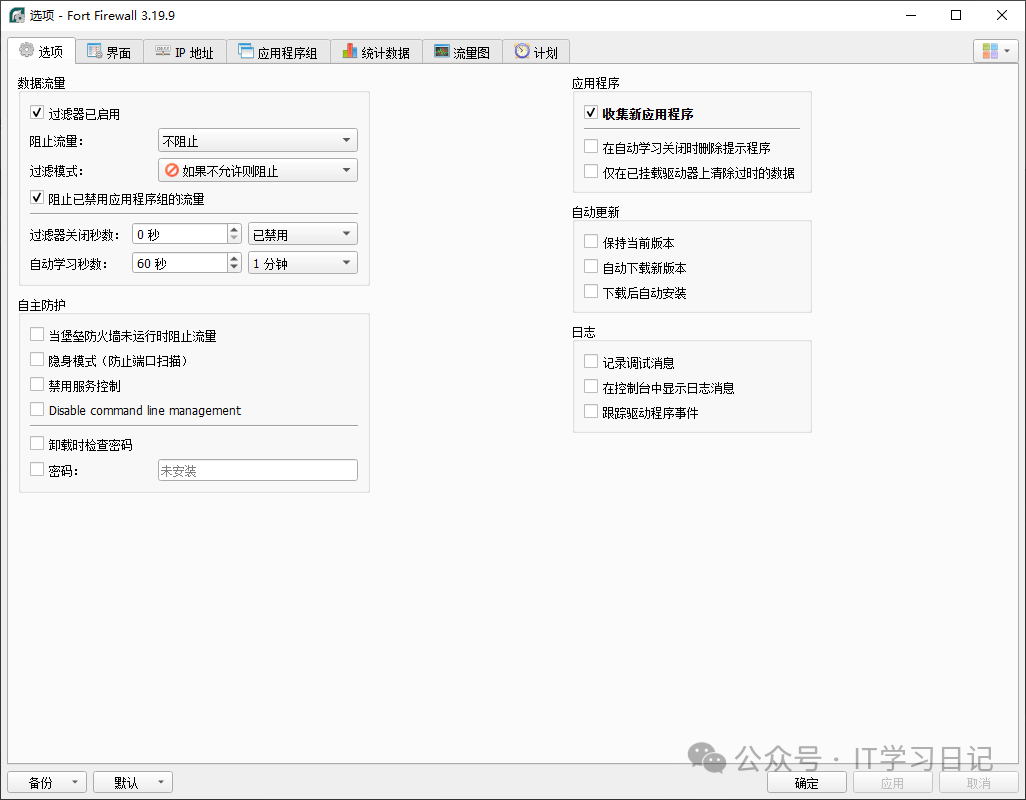This screenshot has height=800, width=1026.
Task: Open the 过滤模式 dropdown list
Action: (258, 171)
